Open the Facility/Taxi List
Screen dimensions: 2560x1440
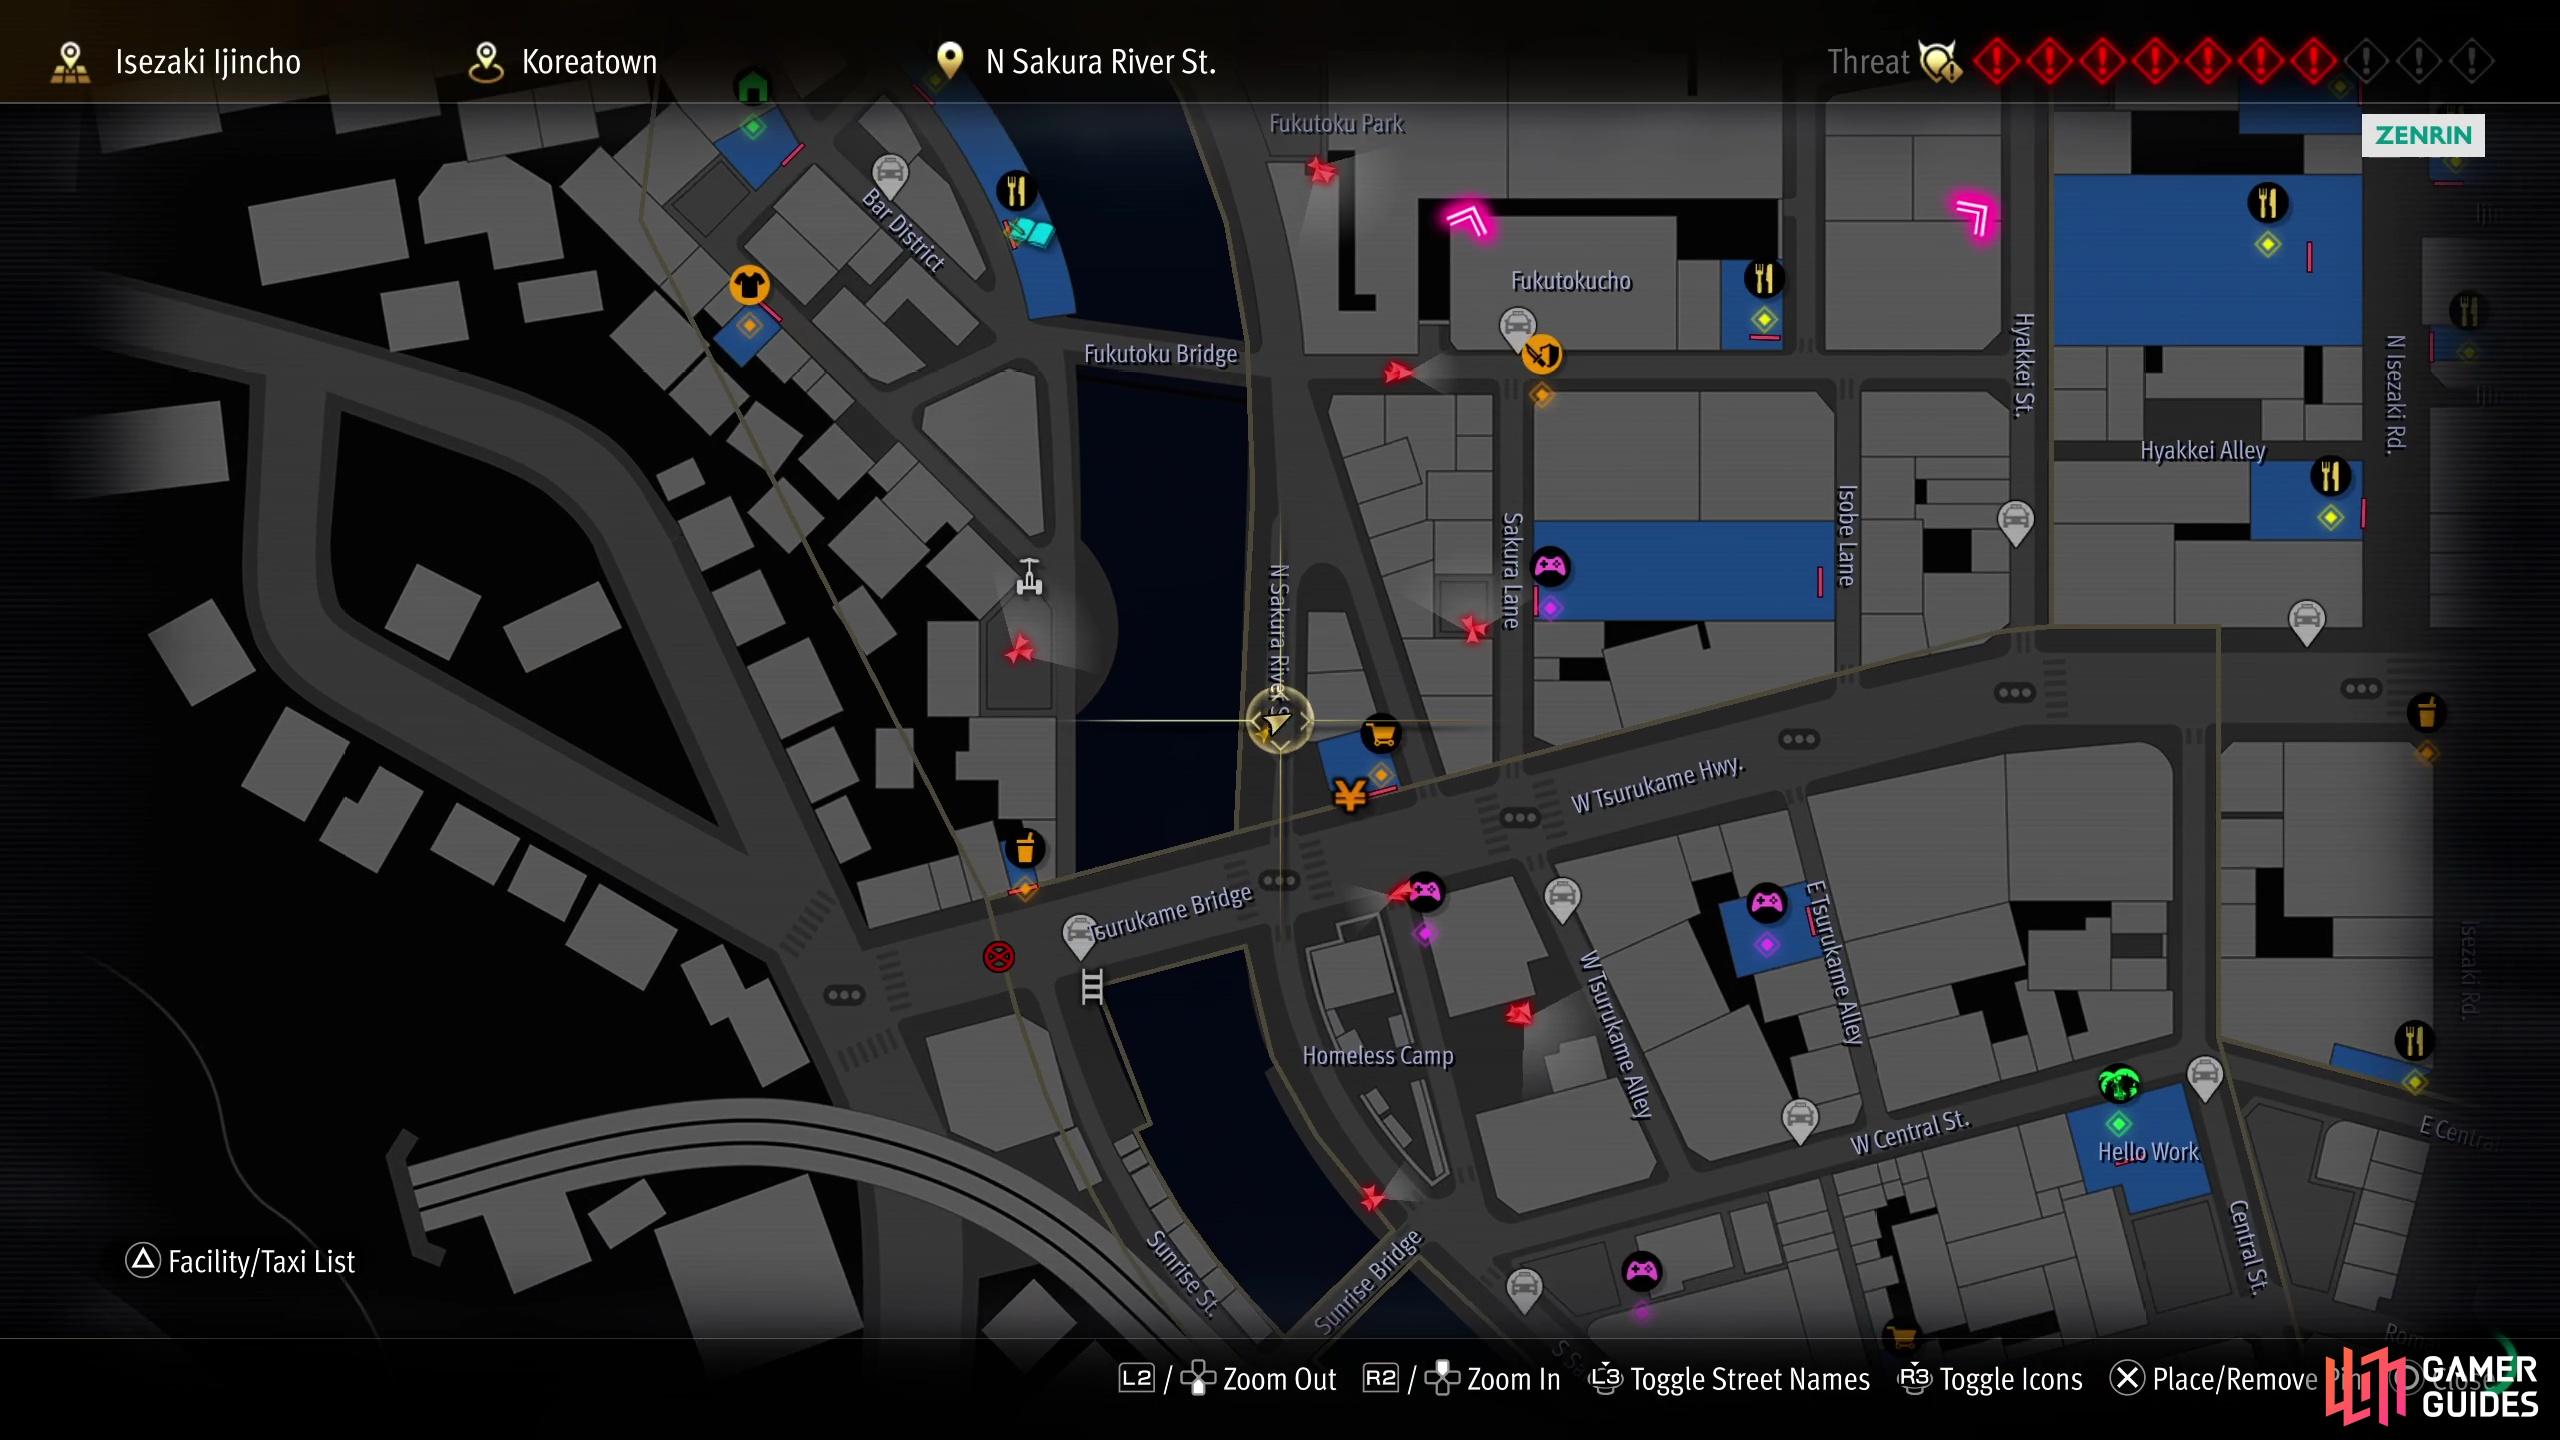click(x=241, y=1261)
